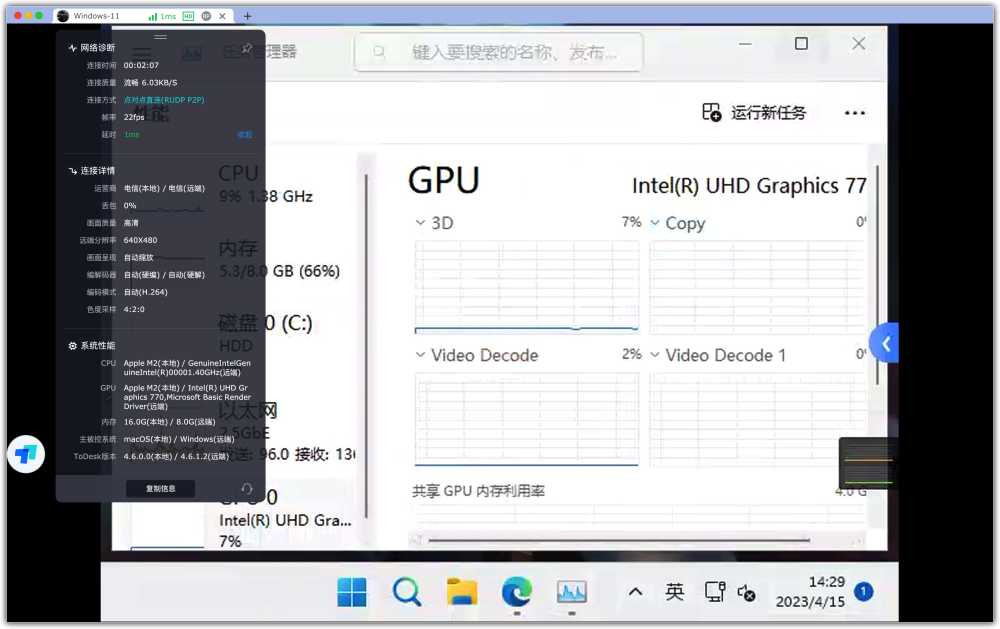Image resolution: width=1000 pixels, height=629 pixels.
Task: Click the 22fps frame rate value
Action: tap(134, 117)
